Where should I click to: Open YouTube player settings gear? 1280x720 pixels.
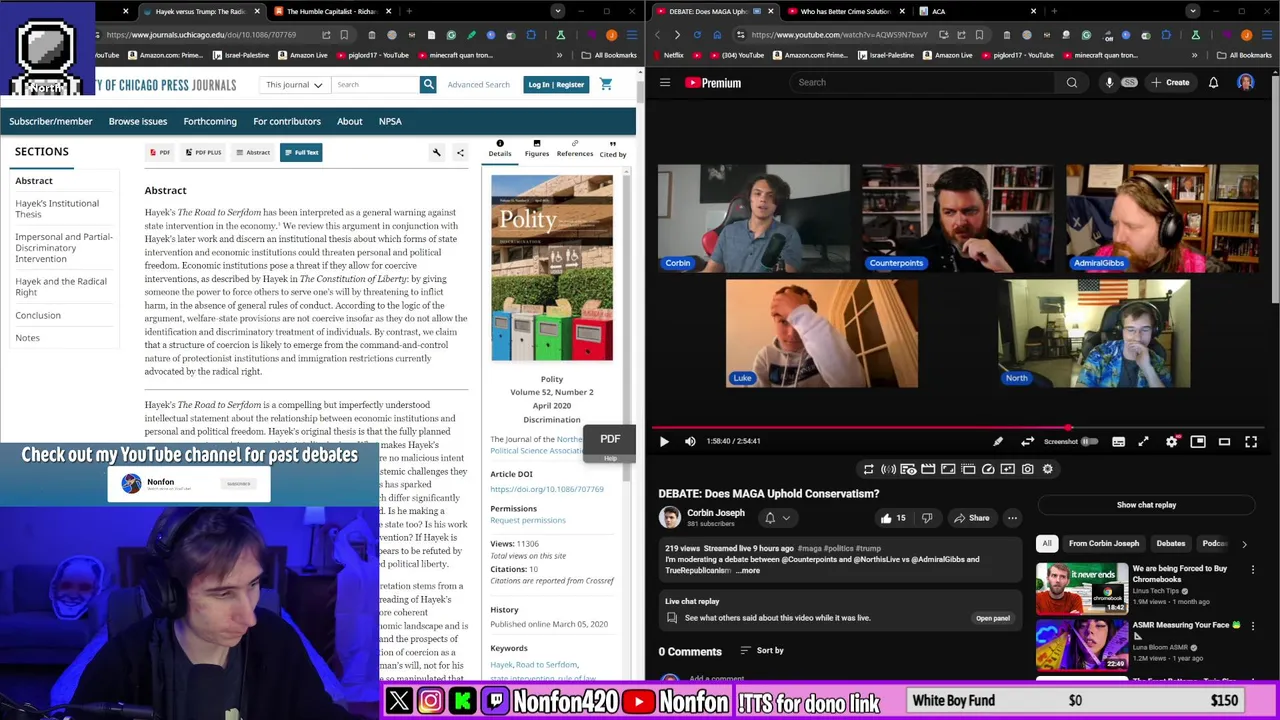(1172, 441)
